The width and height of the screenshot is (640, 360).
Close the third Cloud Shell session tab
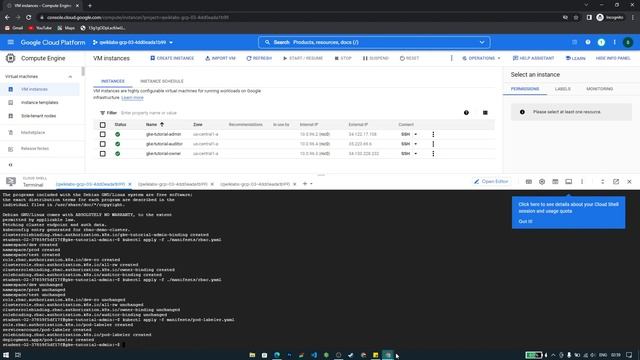click(294, 184)
